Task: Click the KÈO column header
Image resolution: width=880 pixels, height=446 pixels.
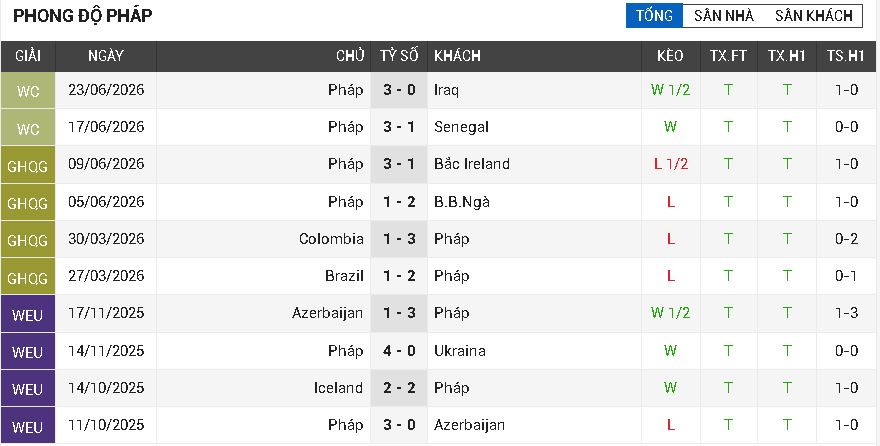Action: tap(671, 56)
